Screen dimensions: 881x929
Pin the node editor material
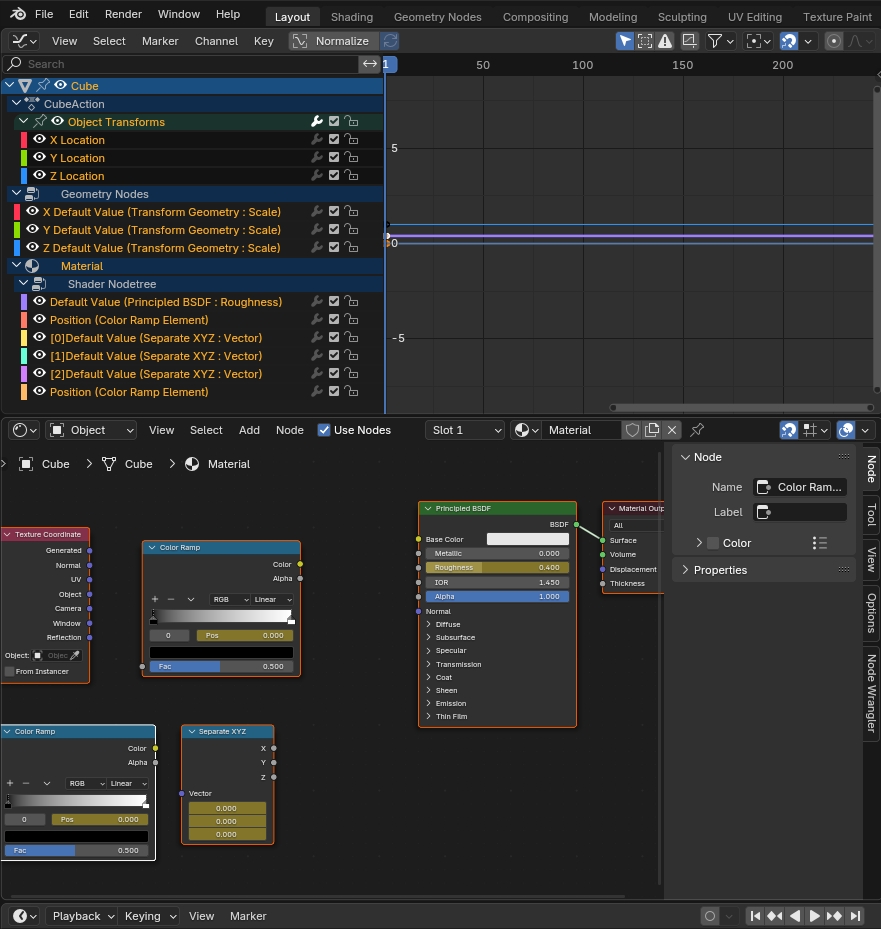697,430
